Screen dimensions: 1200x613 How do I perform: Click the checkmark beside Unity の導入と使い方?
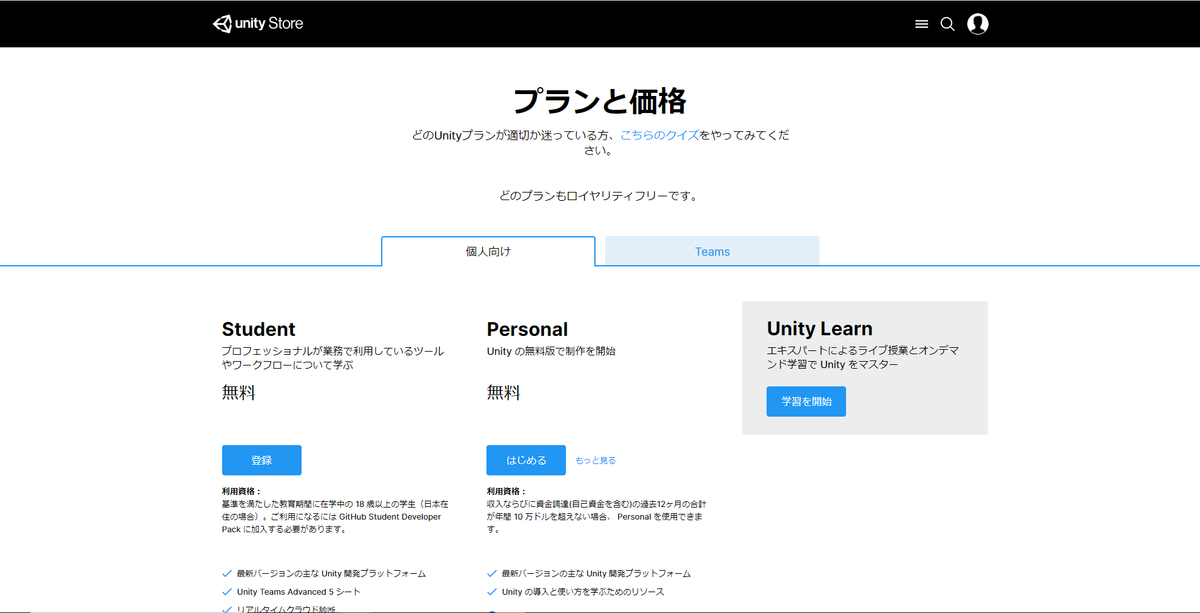click(492, 592)
